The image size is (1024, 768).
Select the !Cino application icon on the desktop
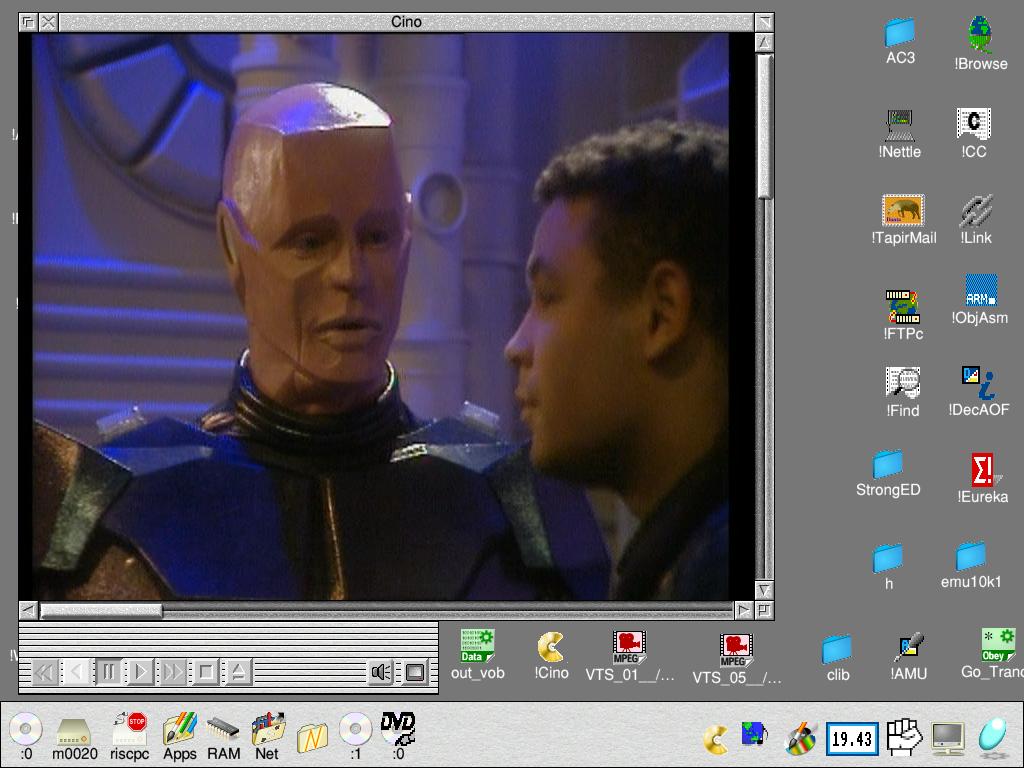coord(551,656)
